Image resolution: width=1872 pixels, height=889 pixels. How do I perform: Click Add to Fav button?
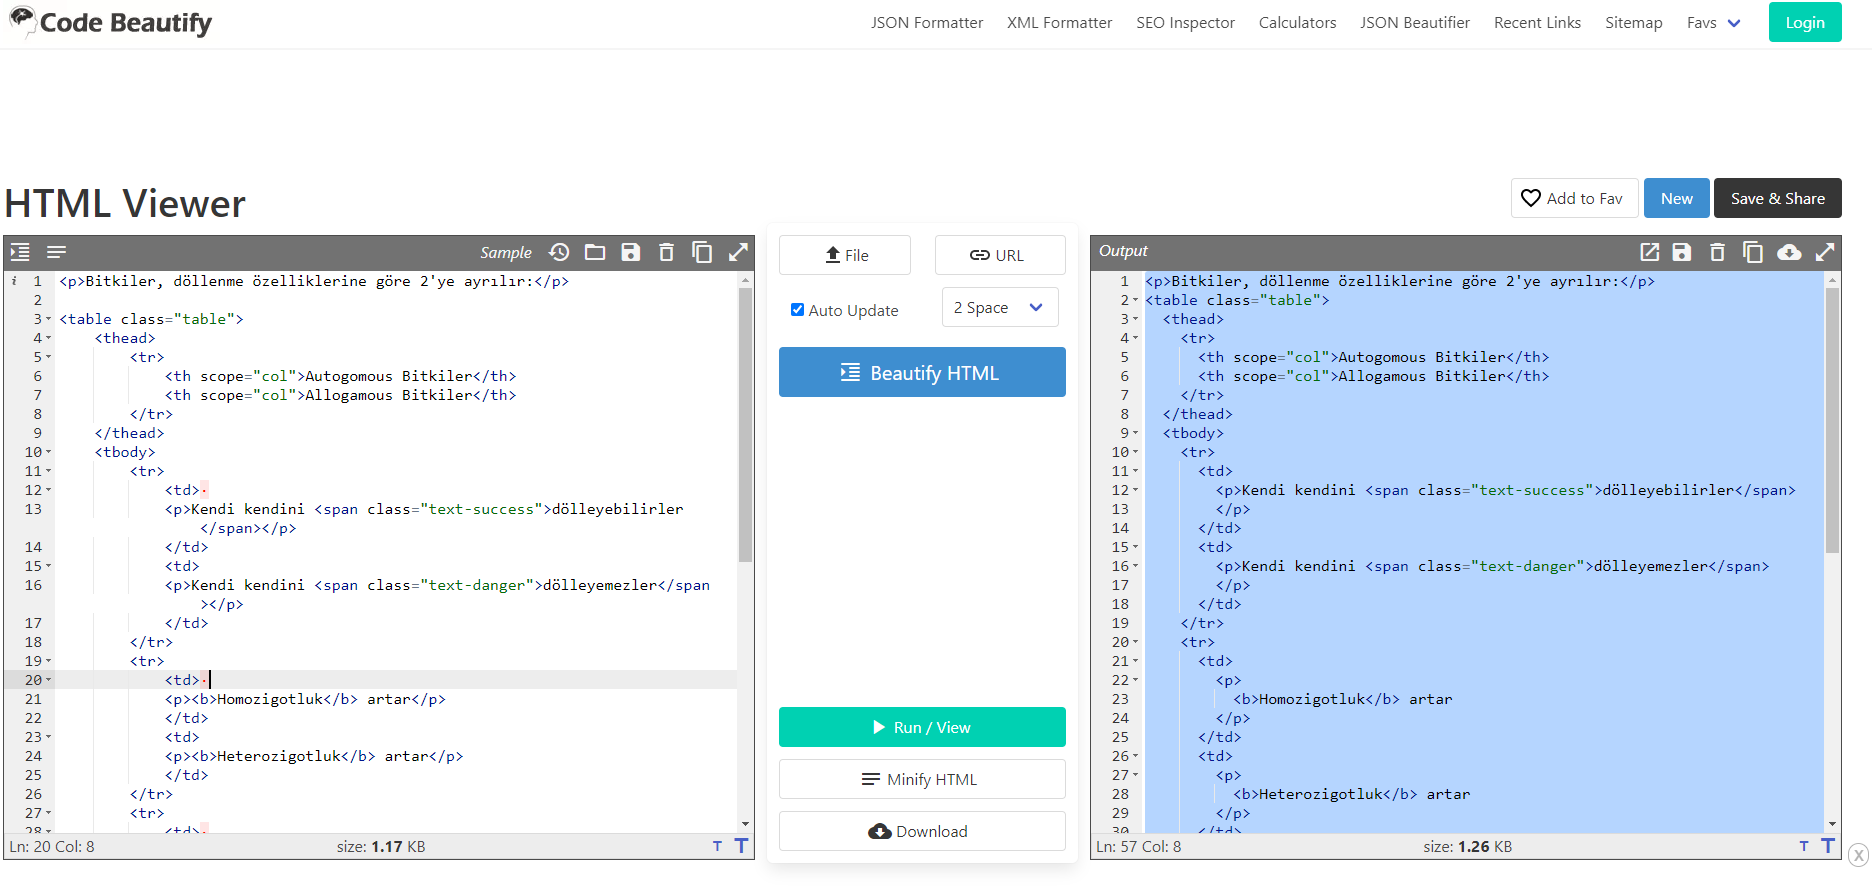1574,198
